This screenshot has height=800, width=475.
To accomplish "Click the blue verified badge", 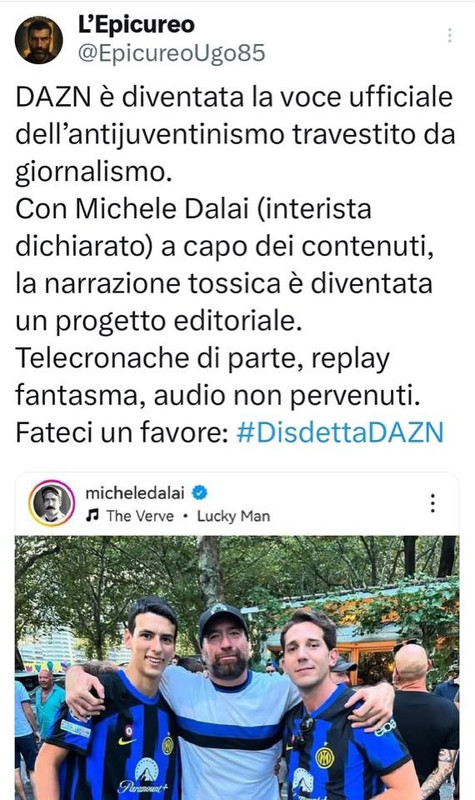I will point(199,493).
